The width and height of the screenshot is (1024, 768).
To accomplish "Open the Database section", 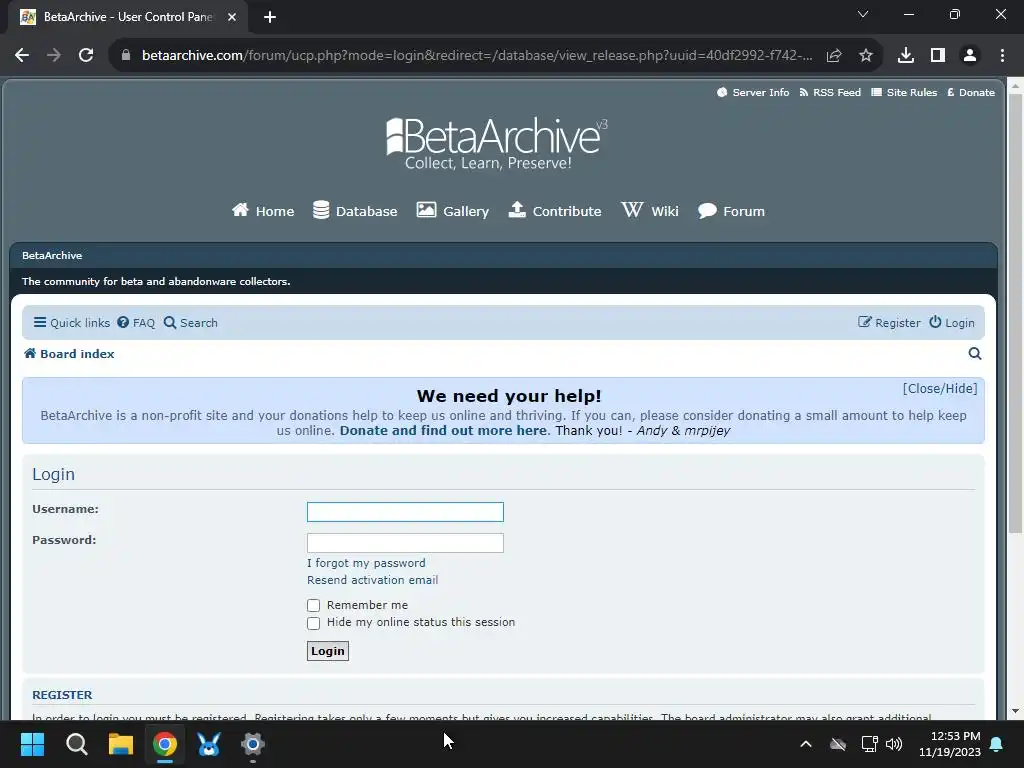I will click(x=355, y=211).
